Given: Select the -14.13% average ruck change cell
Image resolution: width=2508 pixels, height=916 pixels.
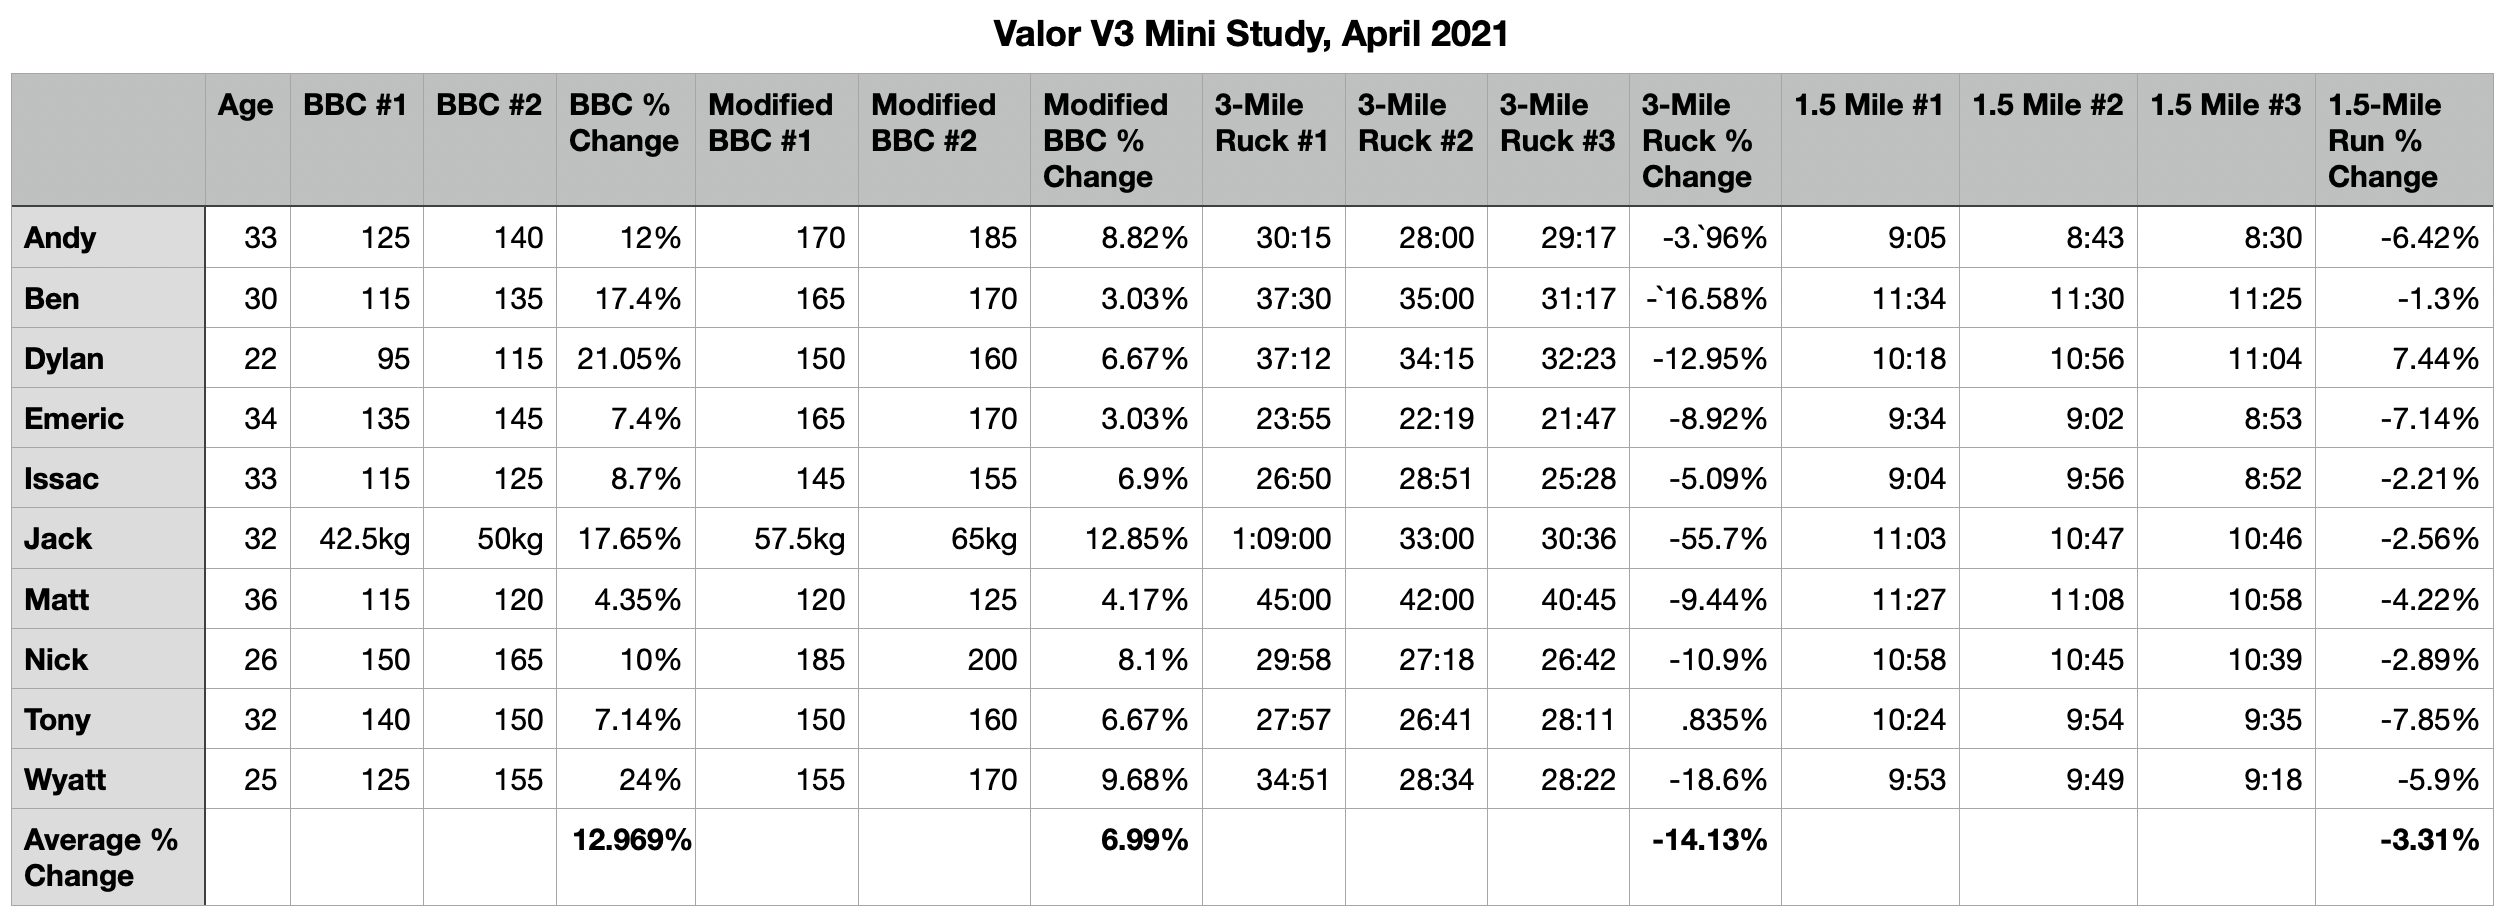Looking at the screenshot, I should [x=1709, y=840].
